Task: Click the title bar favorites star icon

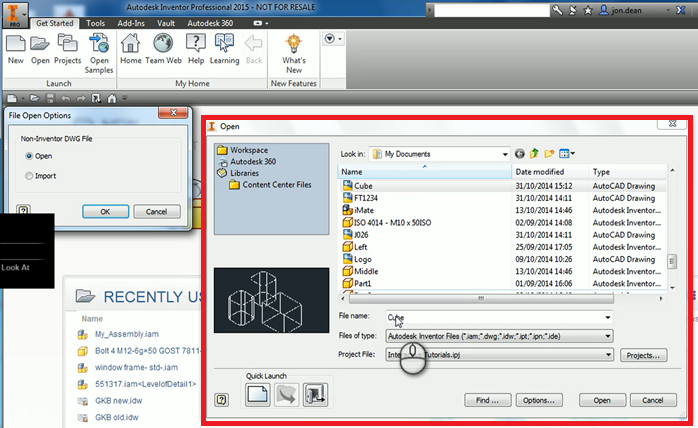Action: (588, 10)
